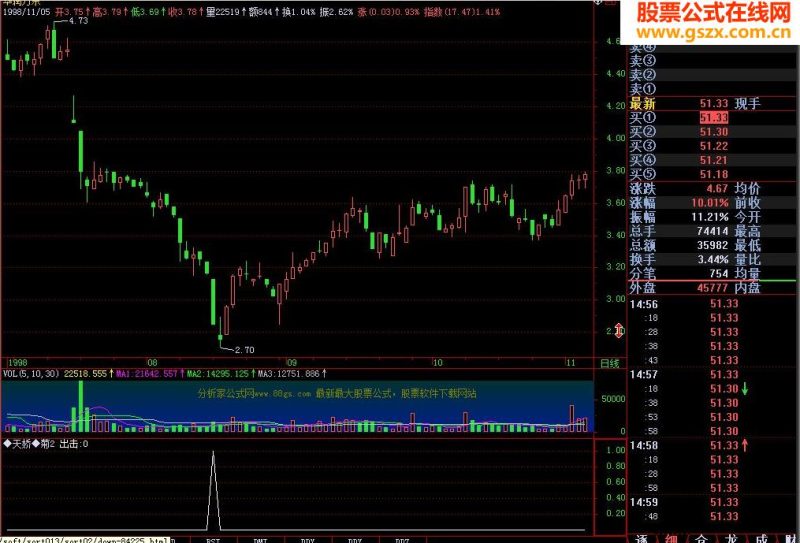The image size is (800, 543).
Task: Click the diamond icon before 天桥 indicator name
Action: point(7,444)
